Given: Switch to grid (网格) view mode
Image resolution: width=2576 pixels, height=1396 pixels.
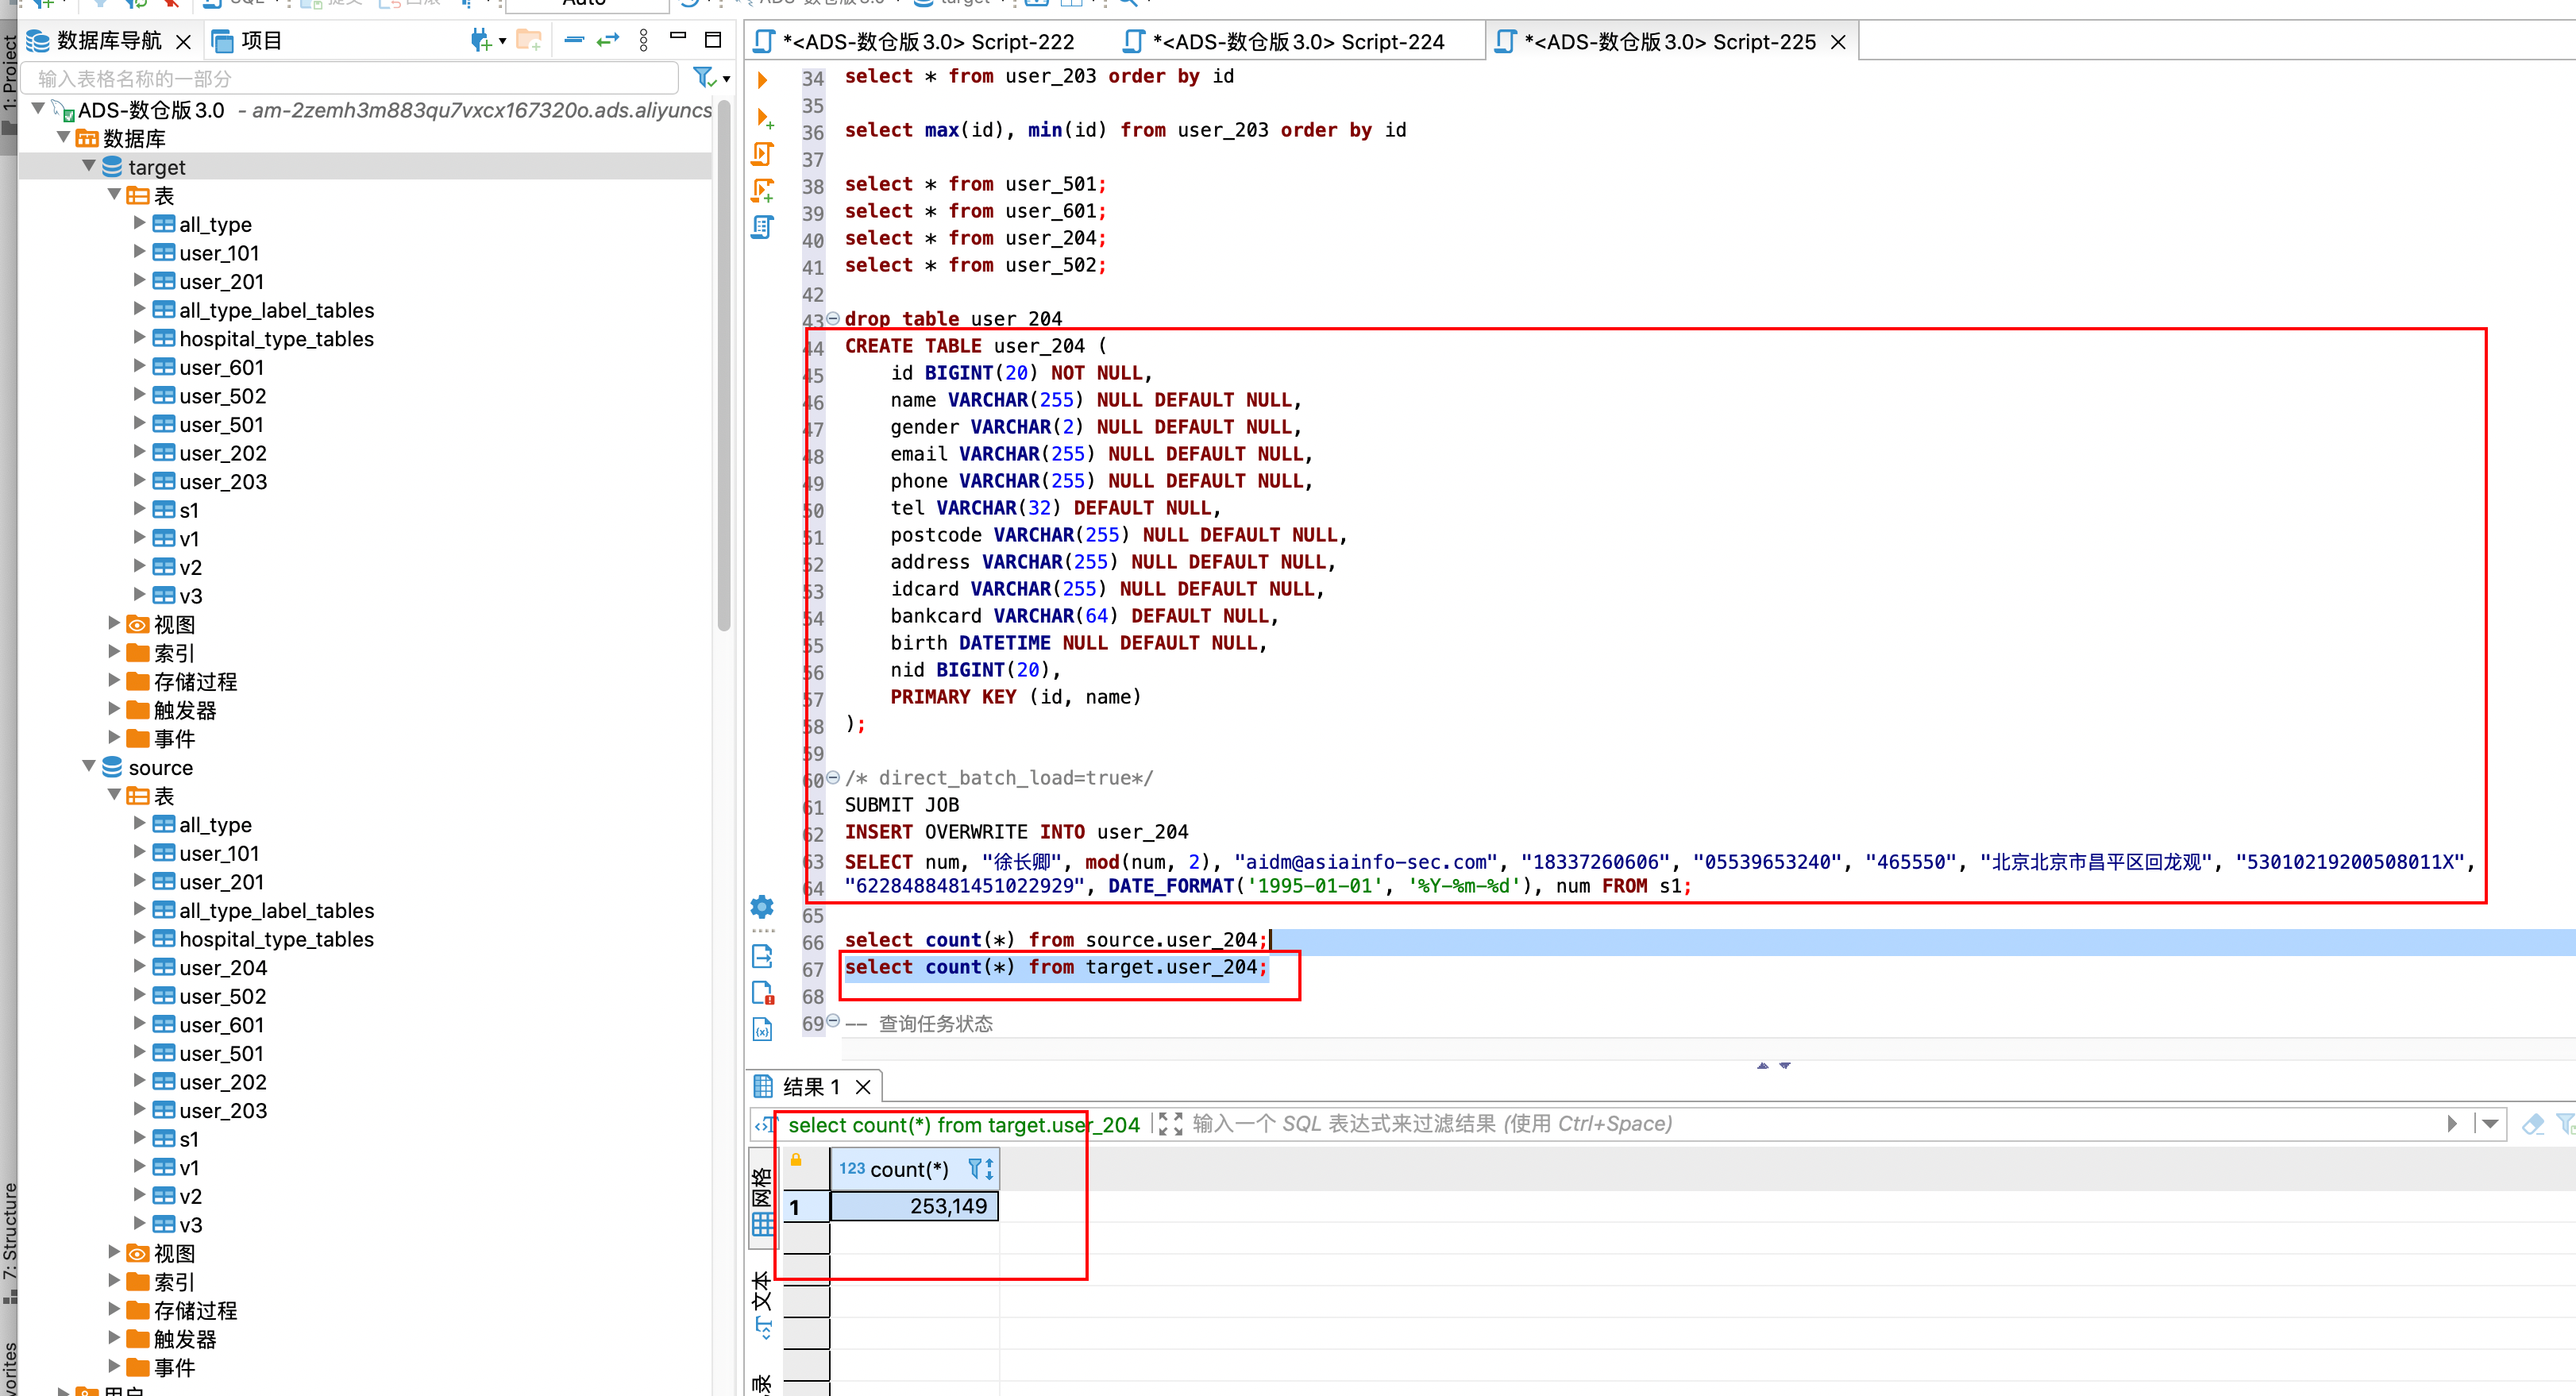Looking at the screenshot, I should [762, 1200].
